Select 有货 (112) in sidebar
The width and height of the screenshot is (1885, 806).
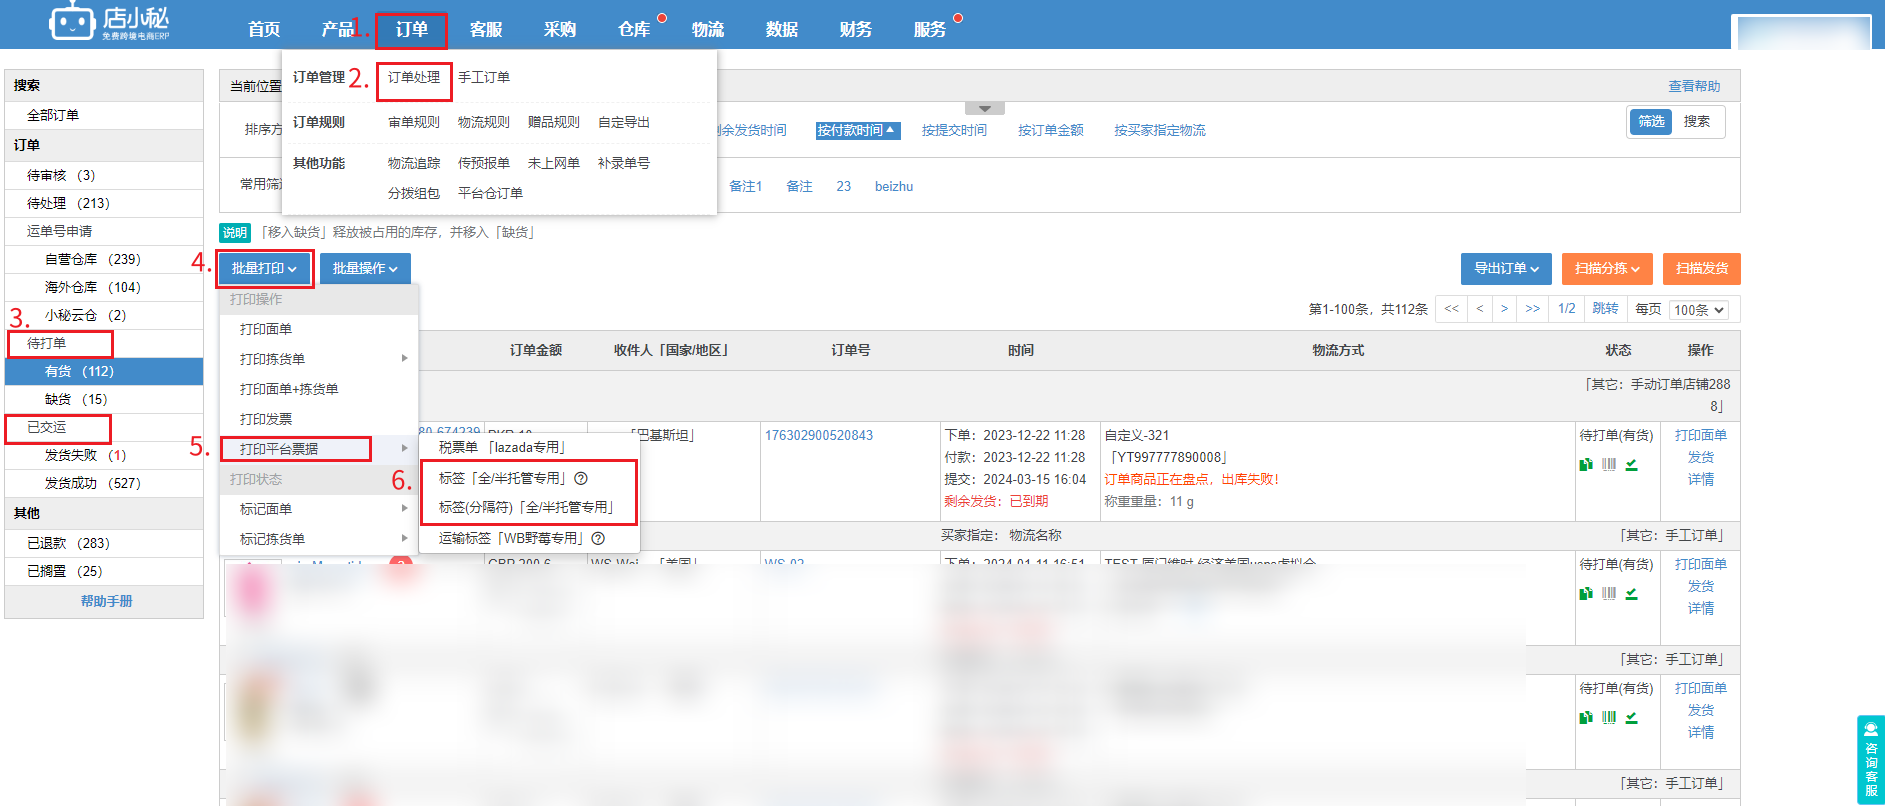point(104,371)
